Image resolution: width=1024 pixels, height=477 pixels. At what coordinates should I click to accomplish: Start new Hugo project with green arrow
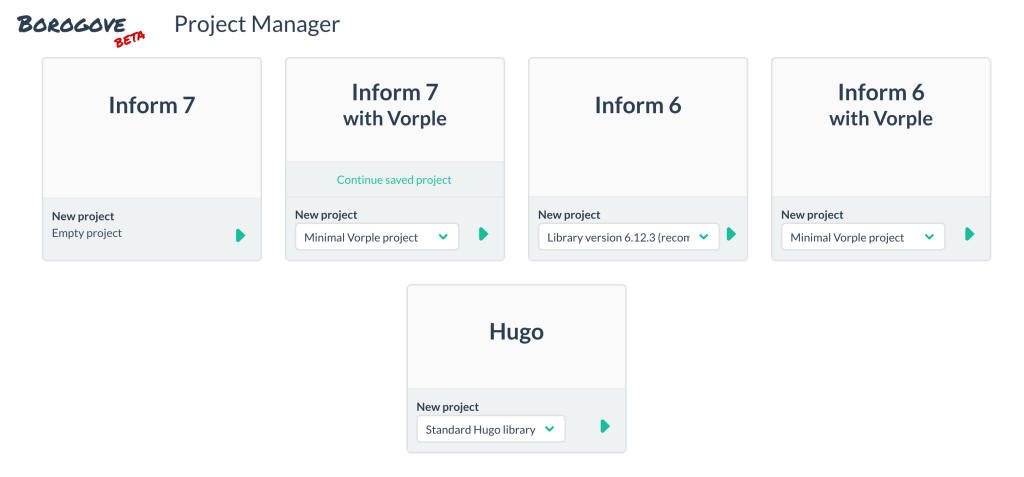[x=605, y=426]
